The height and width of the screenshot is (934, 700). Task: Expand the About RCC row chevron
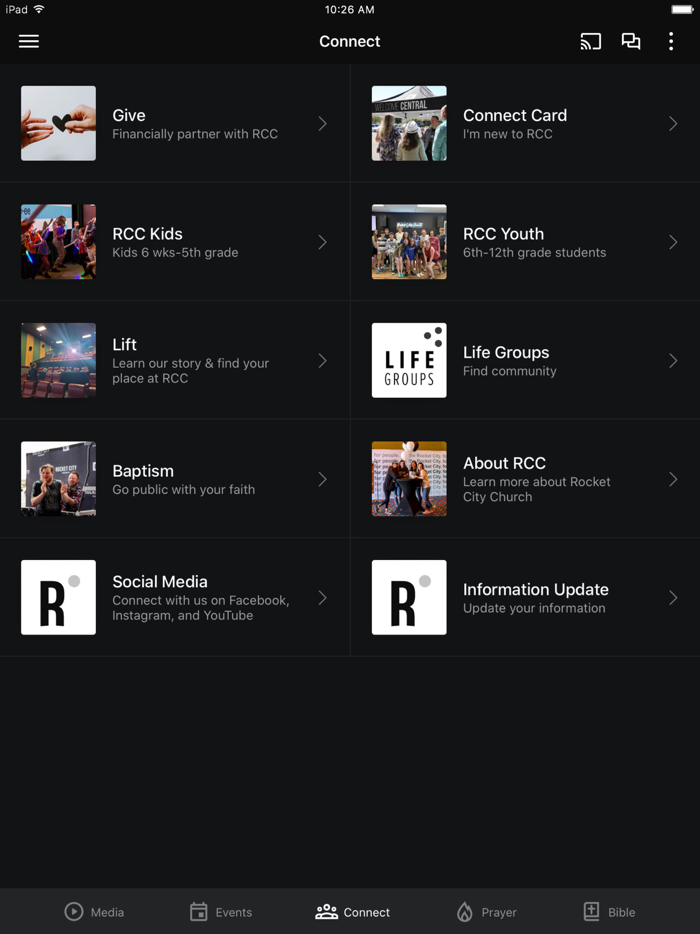[673, 479]
